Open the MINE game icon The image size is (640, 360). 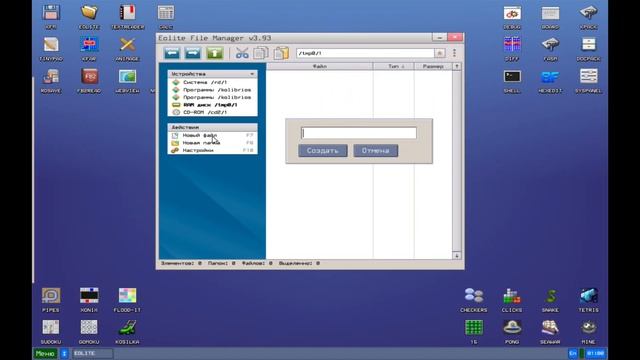[589, 331]
